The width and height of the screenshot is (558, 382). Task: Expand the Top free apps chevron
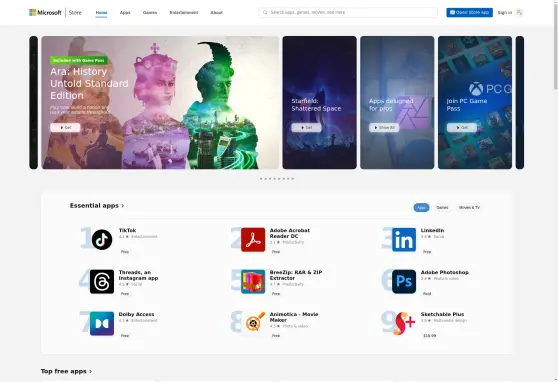[x=91, y=371]
